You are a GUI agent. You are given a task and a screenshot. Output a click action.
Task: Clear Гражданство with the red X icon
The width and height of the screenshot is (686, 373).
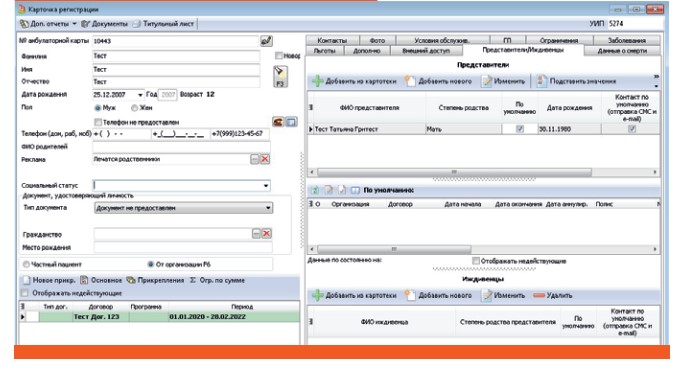click(266, 234)
